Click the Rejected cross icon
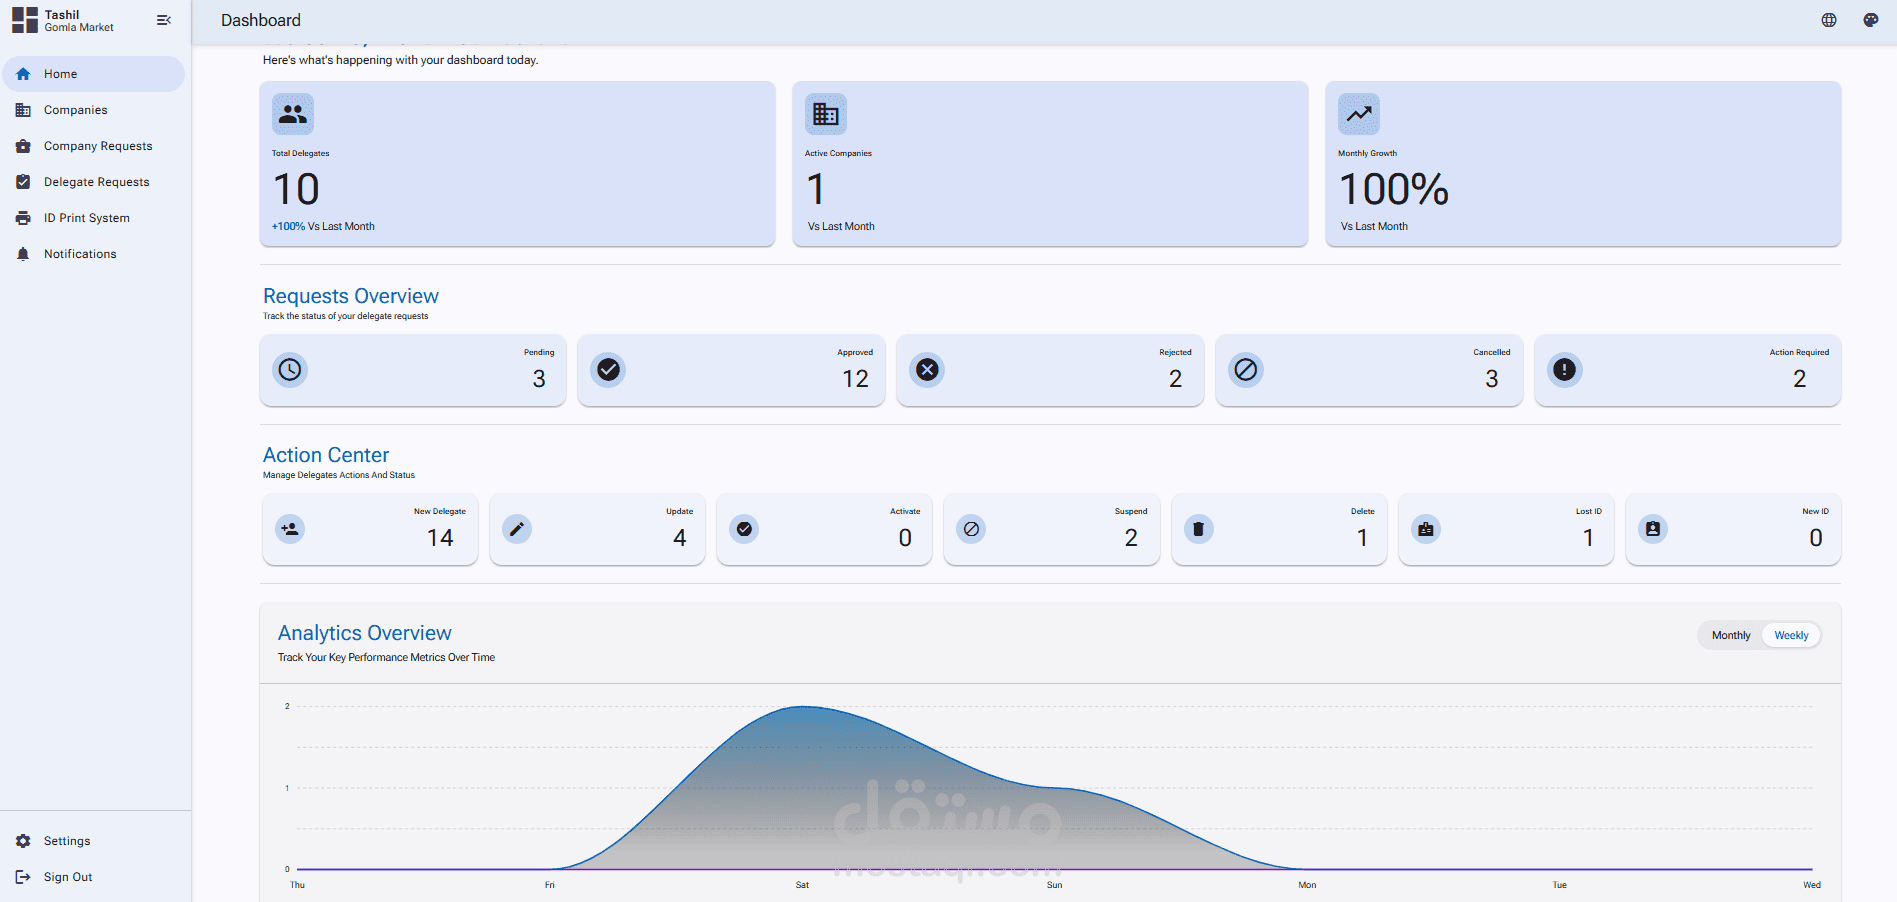This screenshot has height=902, width=1897. [x=927, y=370]
